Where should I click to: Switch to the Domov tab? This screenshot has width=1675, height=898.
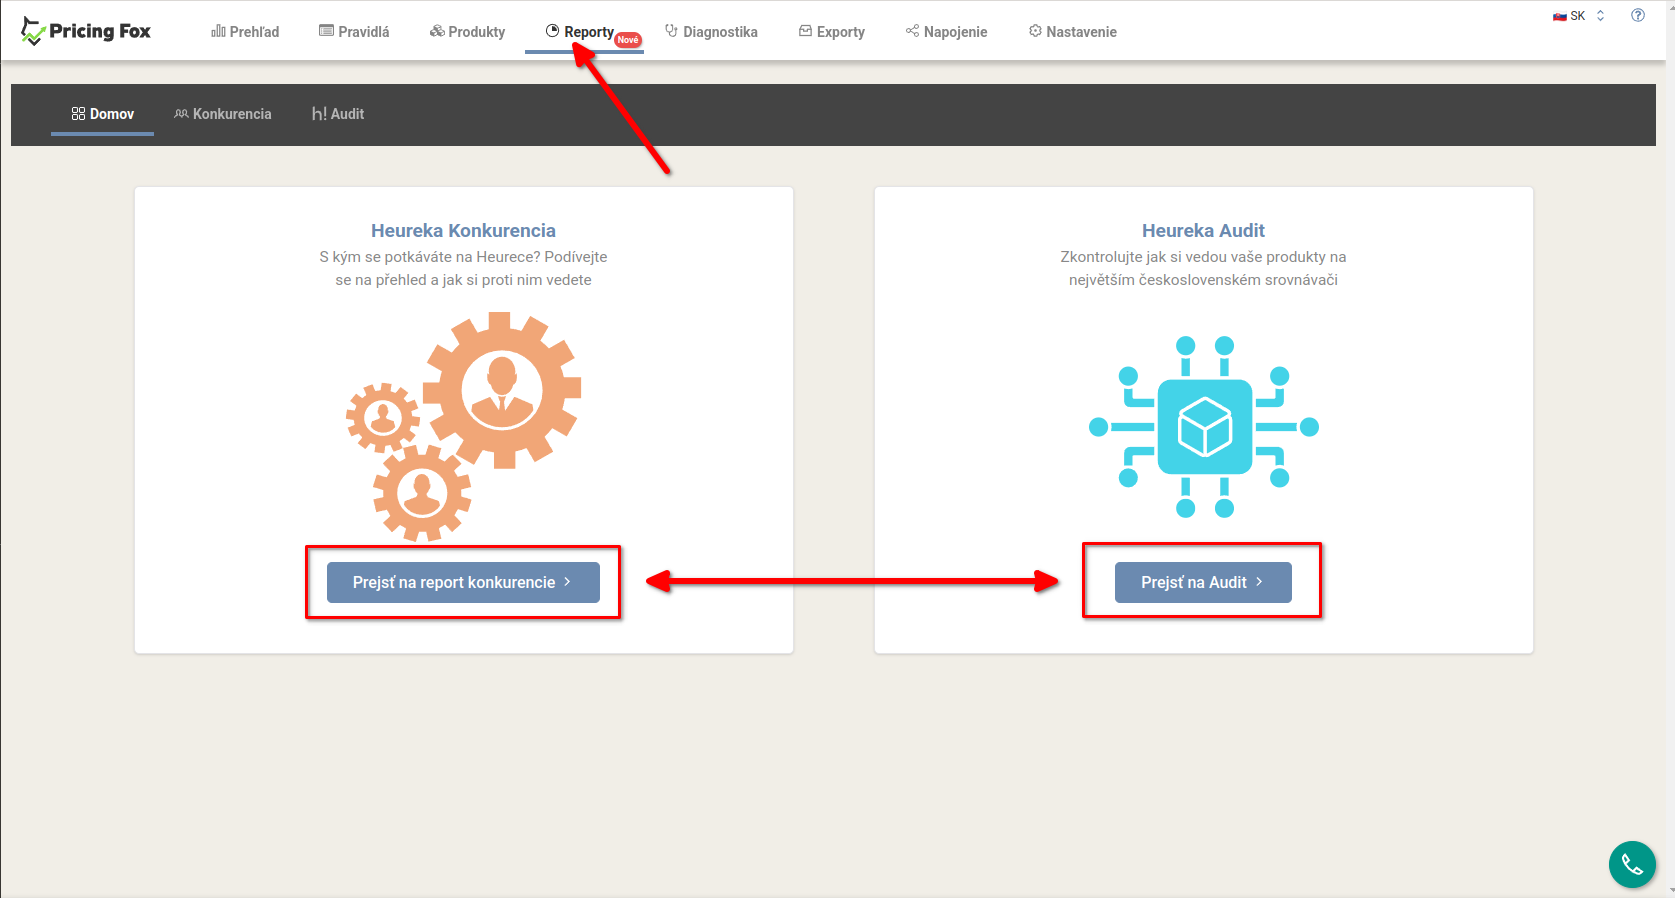(102, 114)
